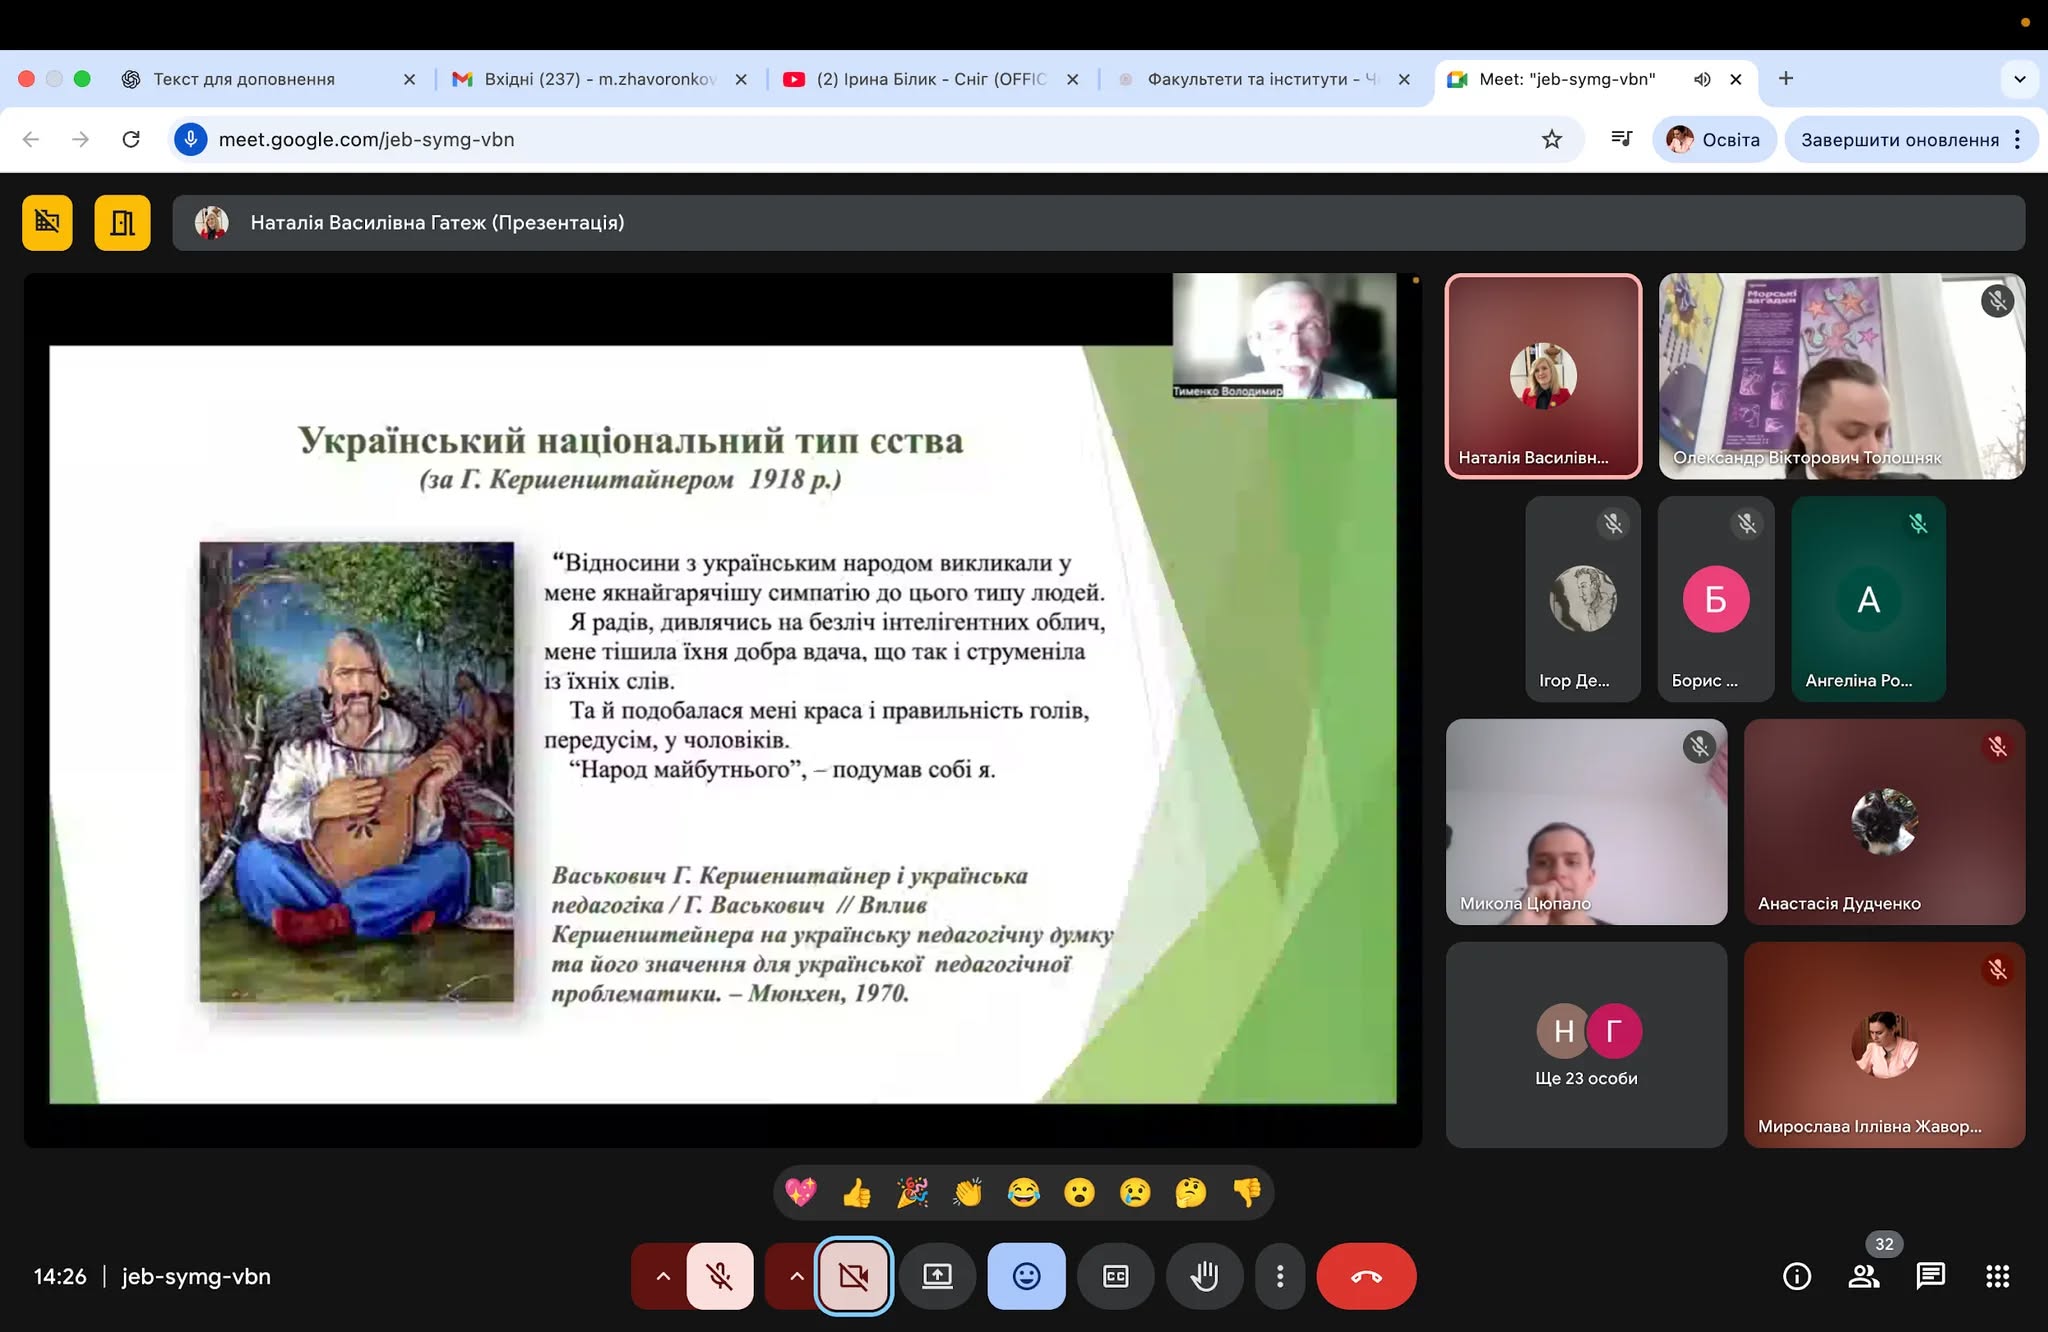The width and height of the screenshot is (2048, 1332).
Task: Open the activities grid icon
Action: (x=1997, y=1276)
